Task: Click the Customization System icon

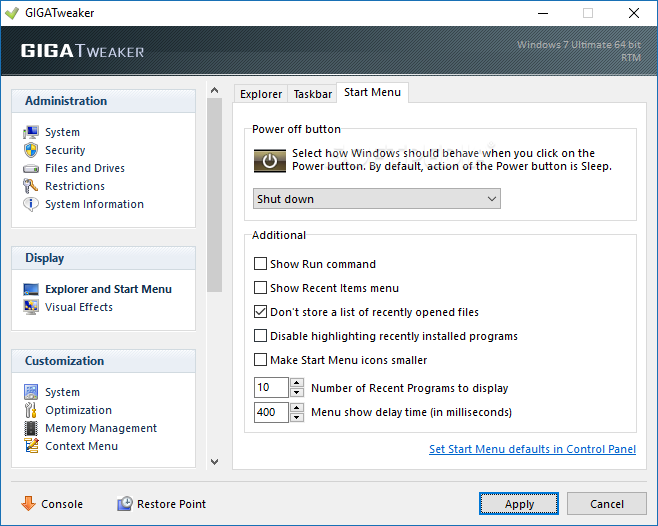Action: (31, 392)
